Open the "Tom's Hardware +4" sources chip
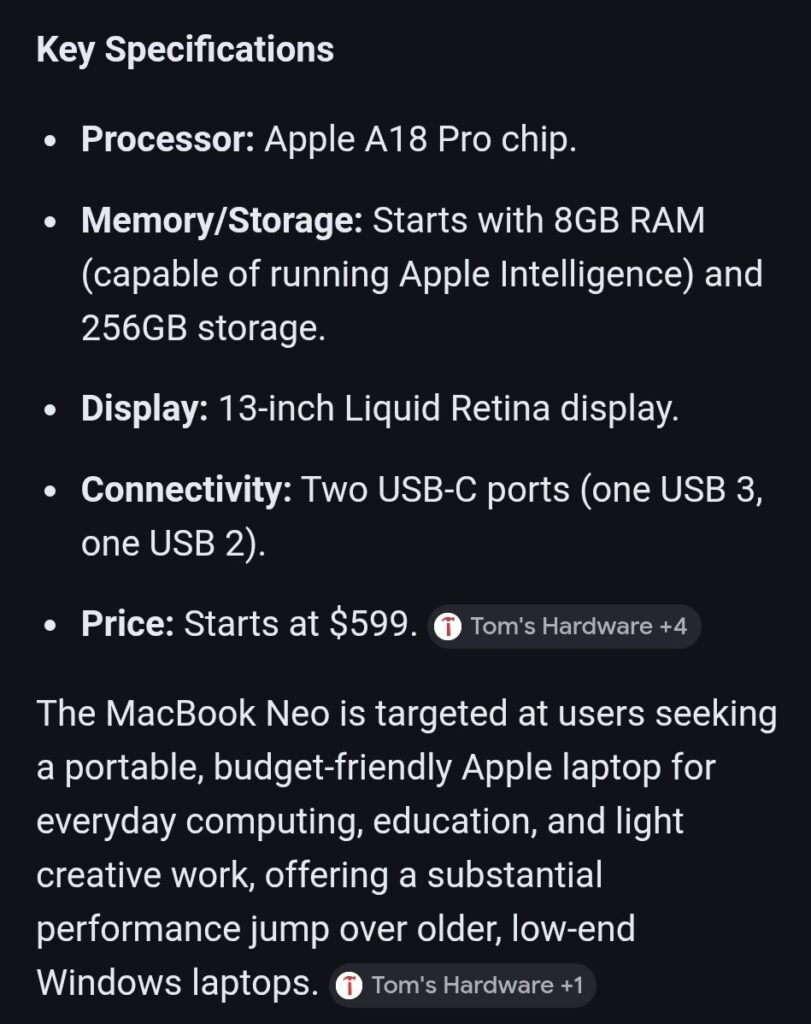Screen dimensions: 811x1024 click(565, 627)
